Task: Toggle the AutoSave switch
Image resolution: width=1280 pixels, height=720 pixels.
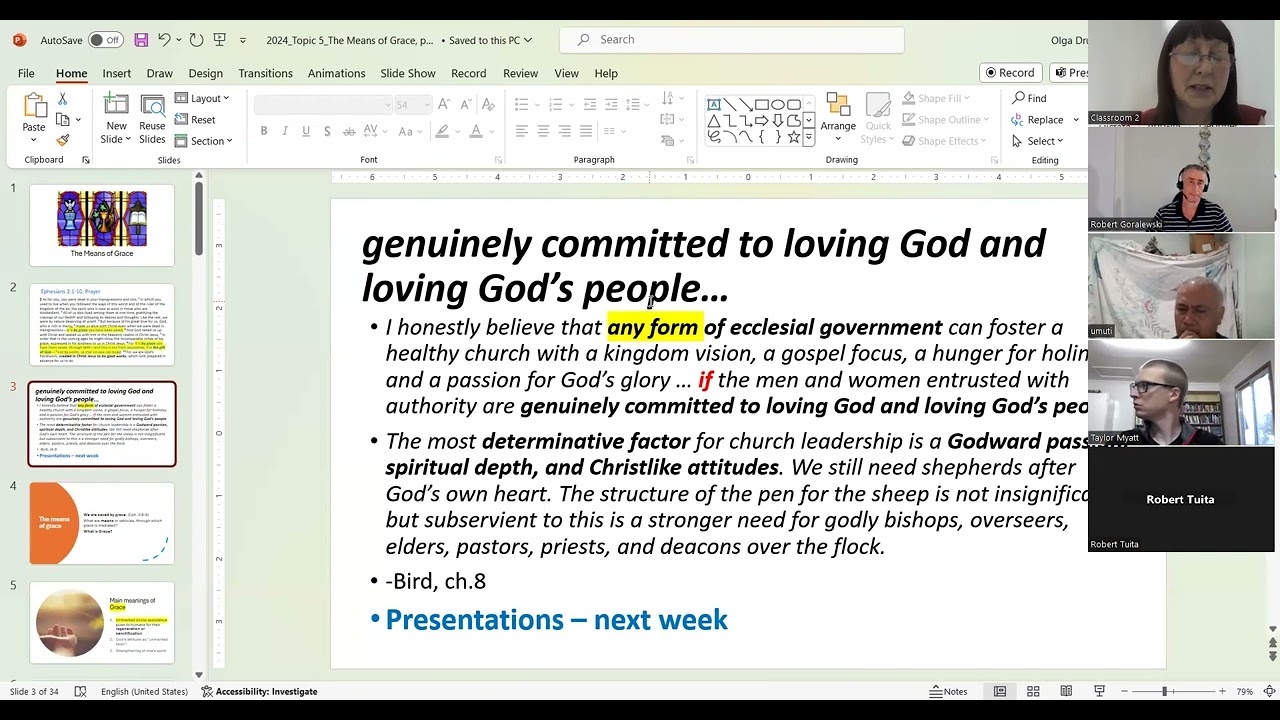Action: 104,40
